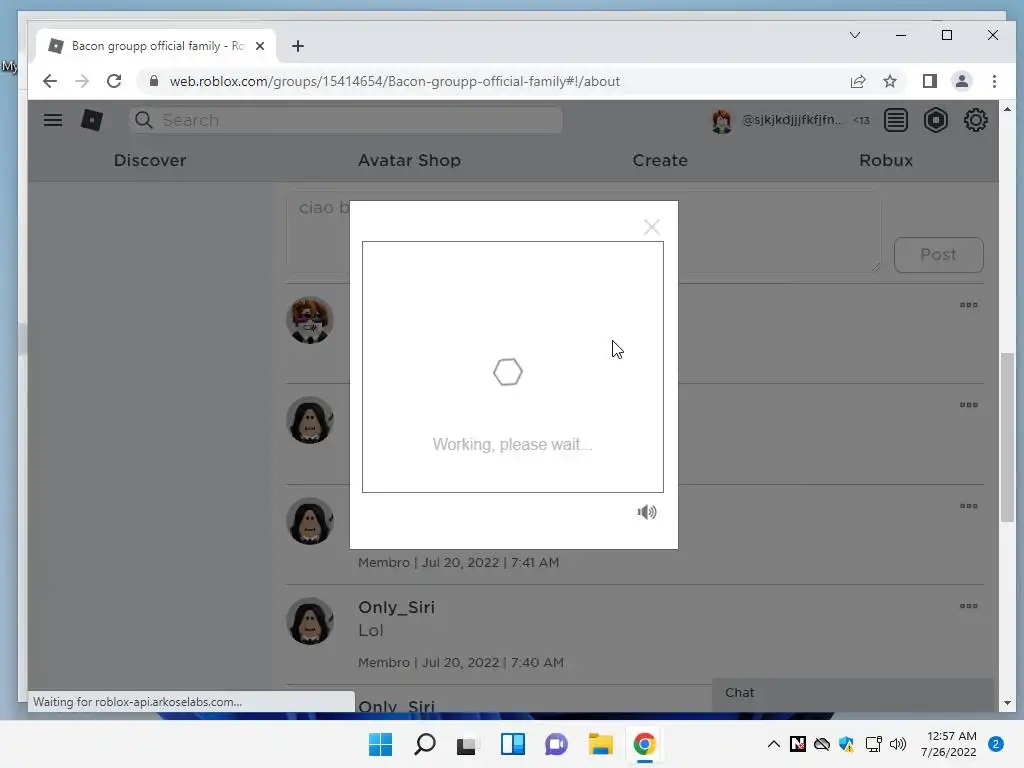Bookmark this page star
The width and height of the screenshot is (1024, 768).
(x=889, y=81)
